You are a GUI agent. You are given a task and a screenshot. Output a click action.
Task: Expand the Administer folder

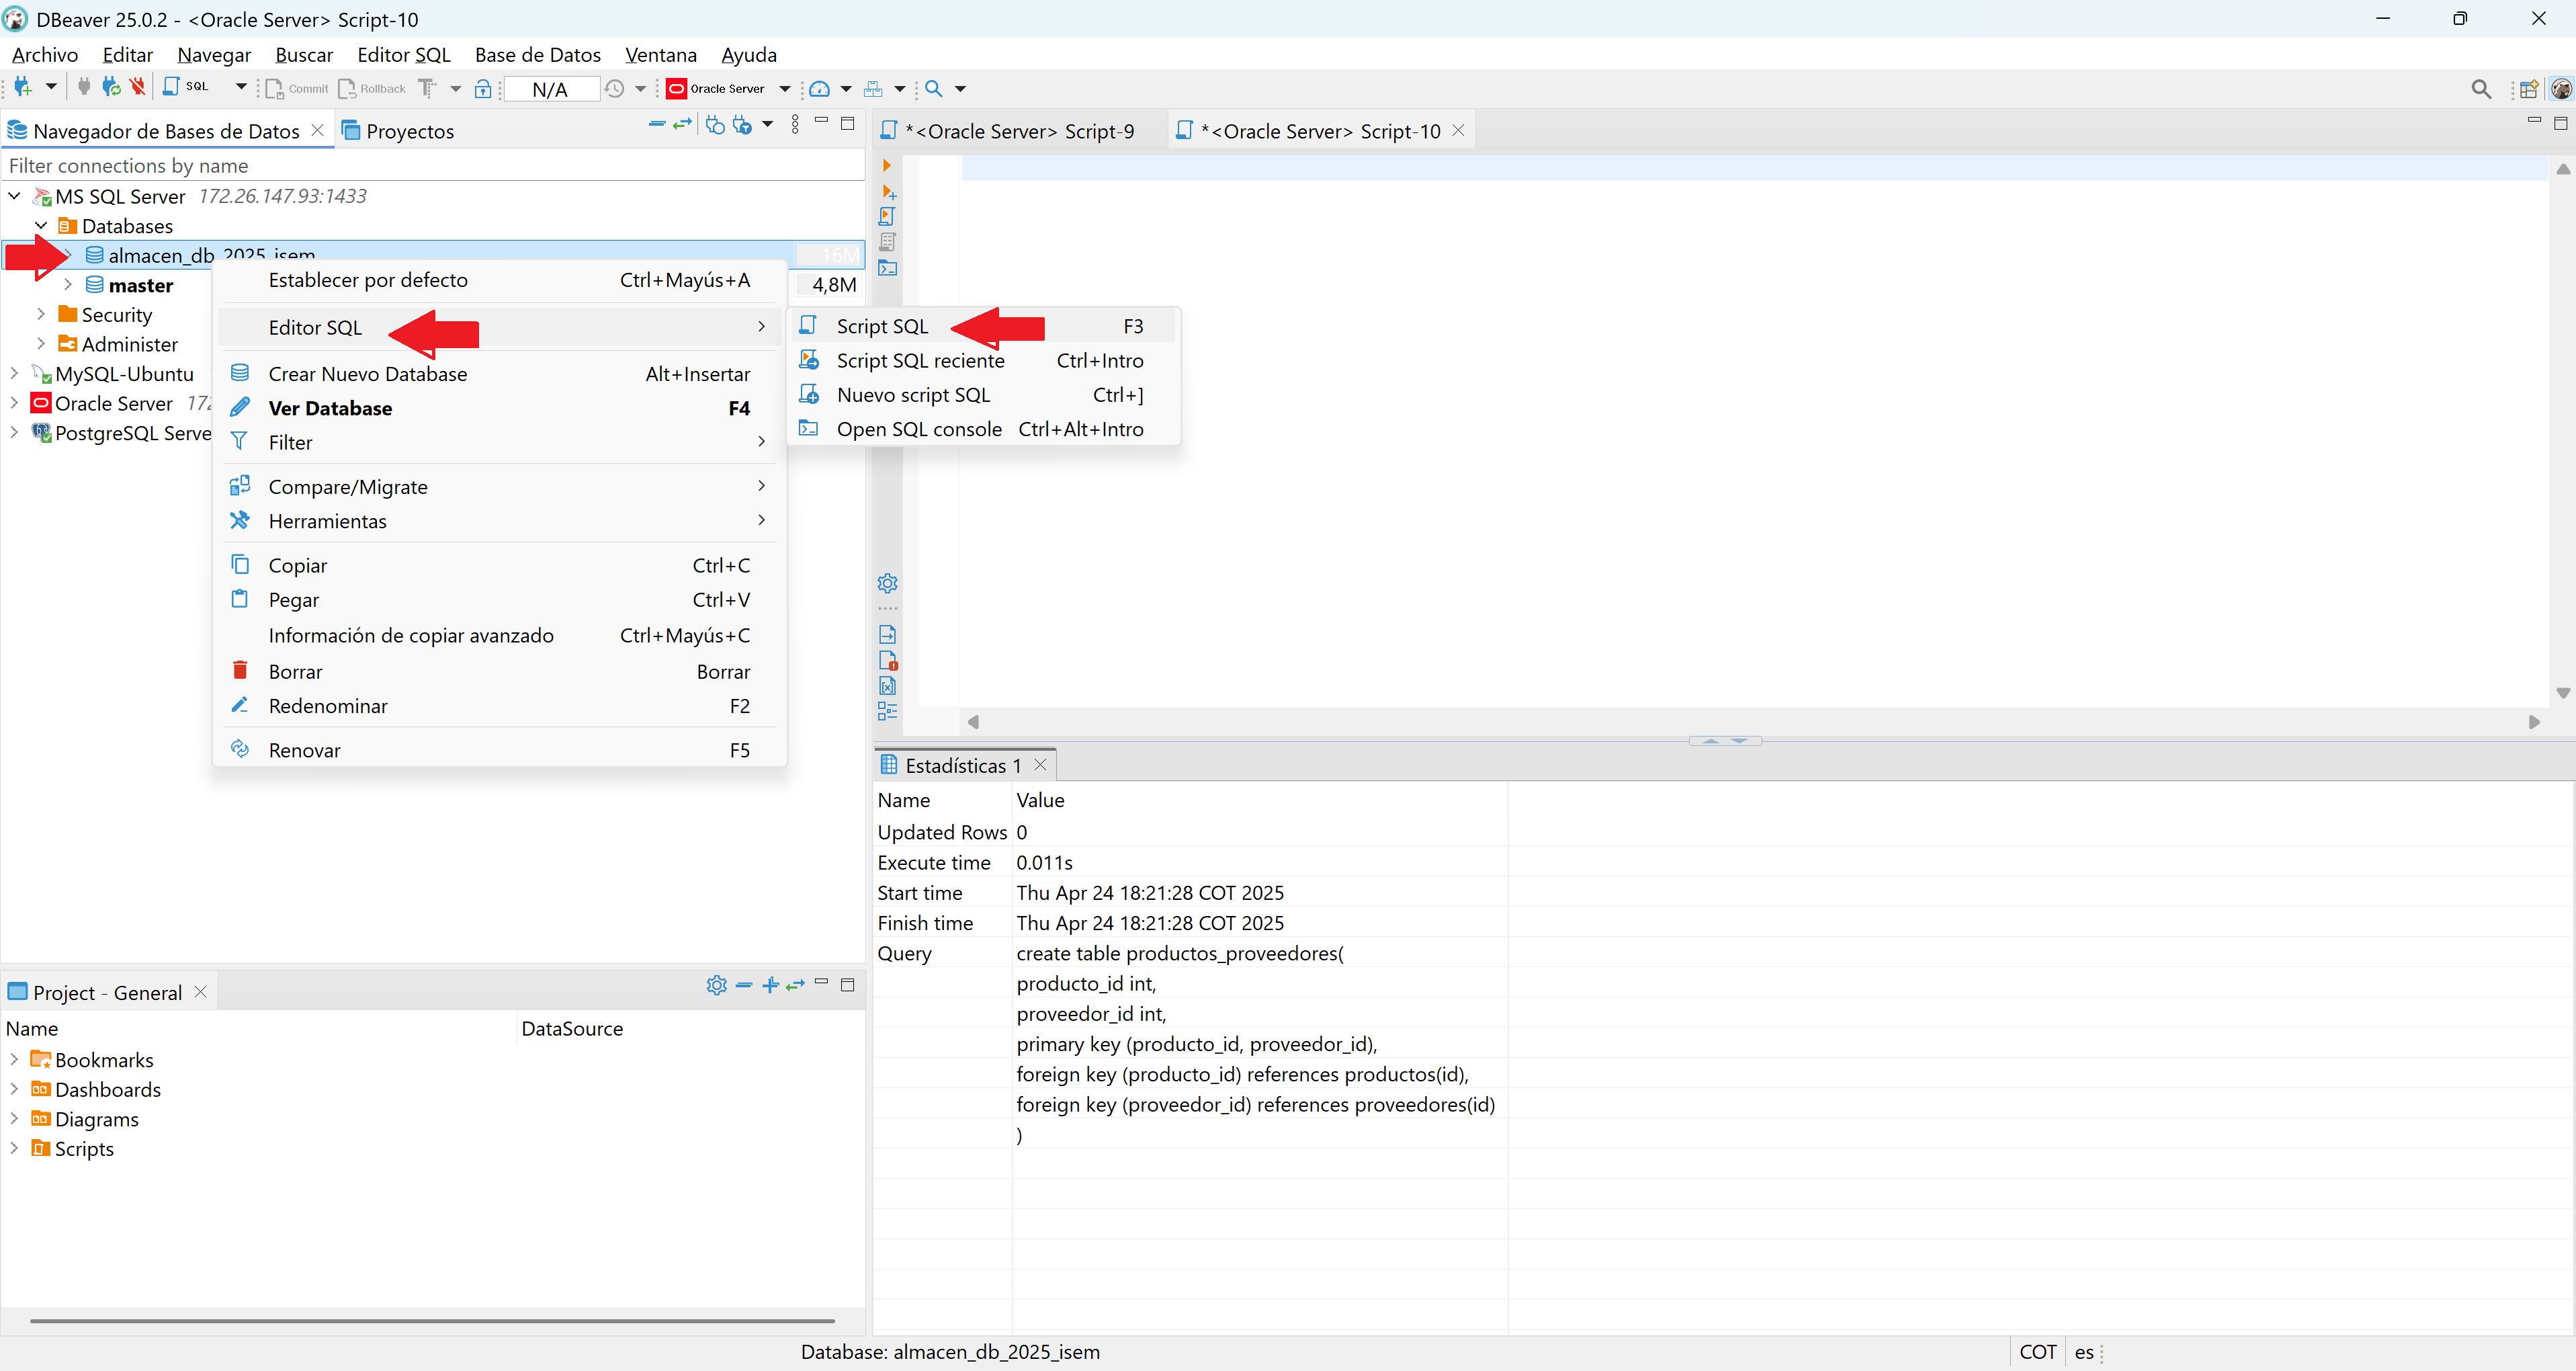point(41,344)
